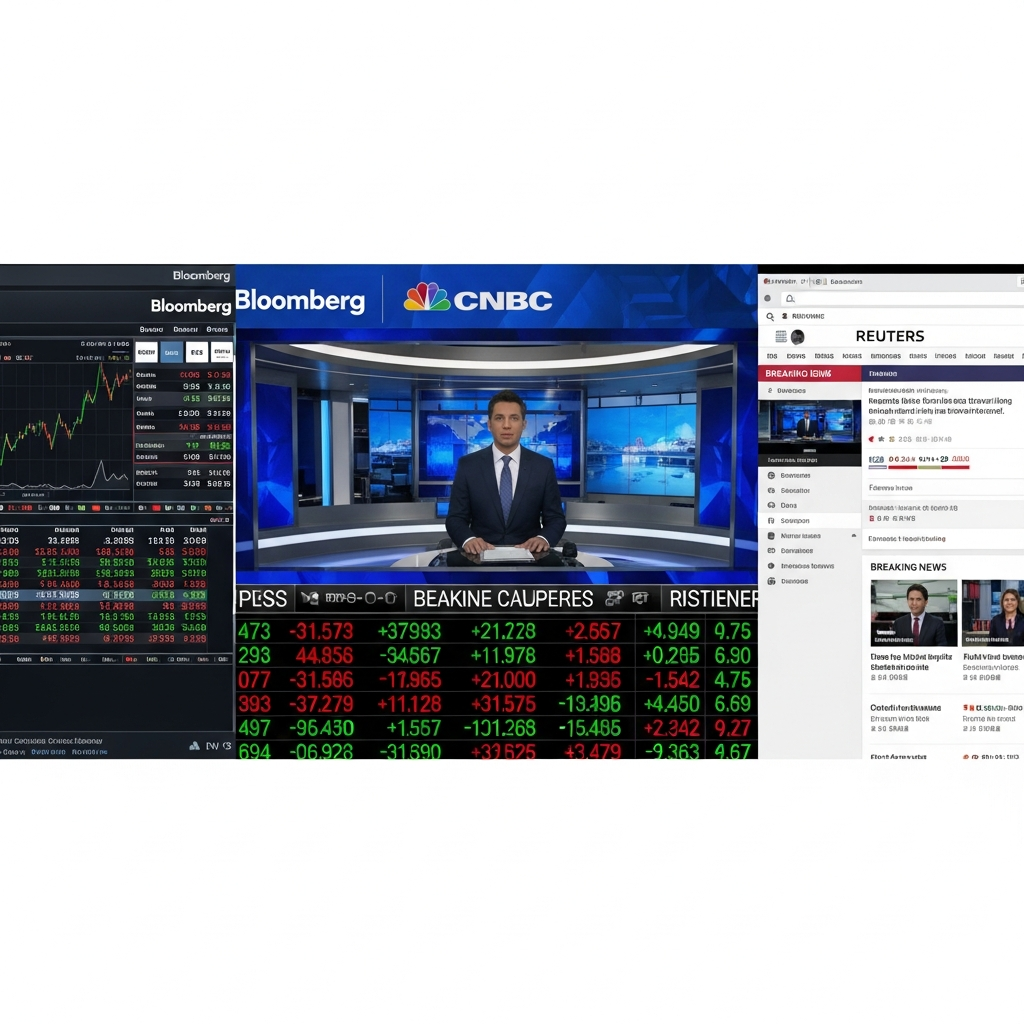Click the magnifier icon in the browser address bar
The image size is (1024, 1024).
[790, 299]
